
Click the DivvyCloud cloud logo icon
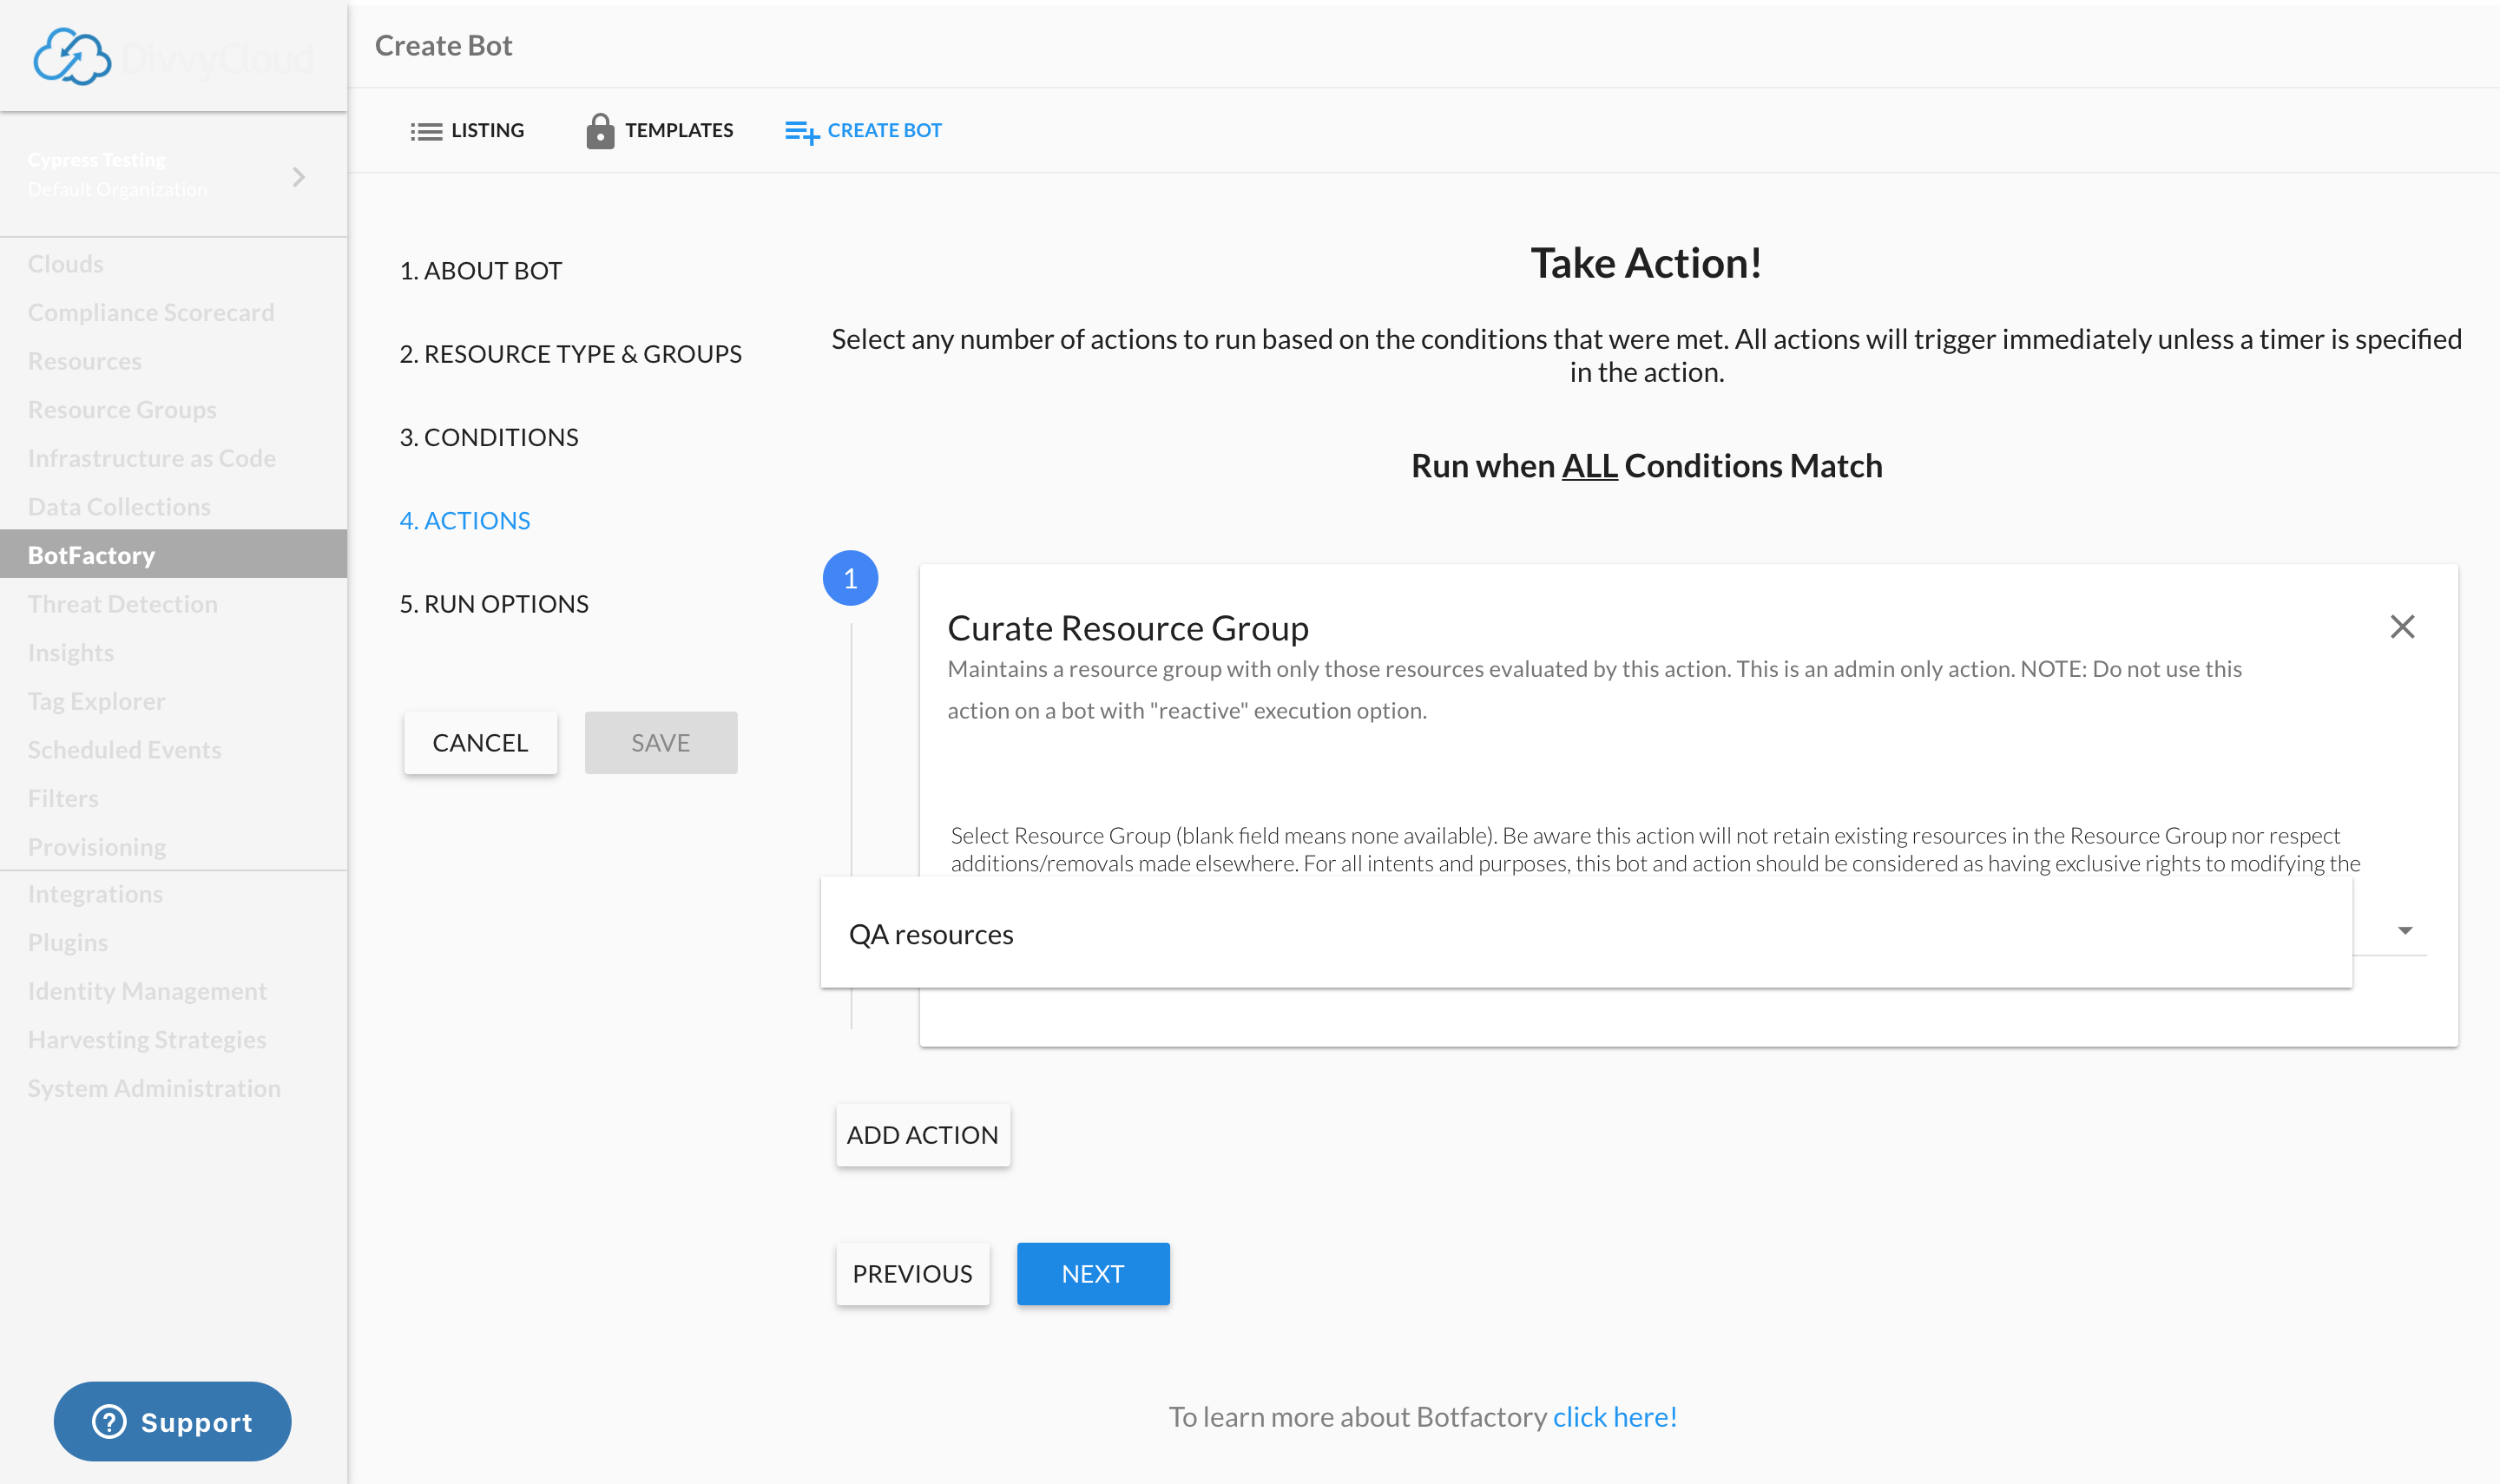pyautogui.click(x=72, y=56)
